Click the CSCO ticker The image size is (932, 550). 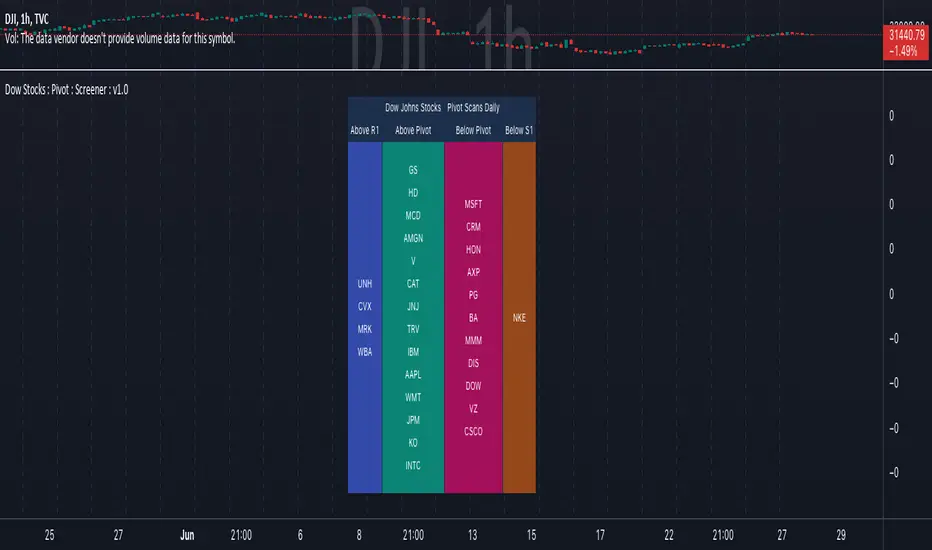point(473,432)
